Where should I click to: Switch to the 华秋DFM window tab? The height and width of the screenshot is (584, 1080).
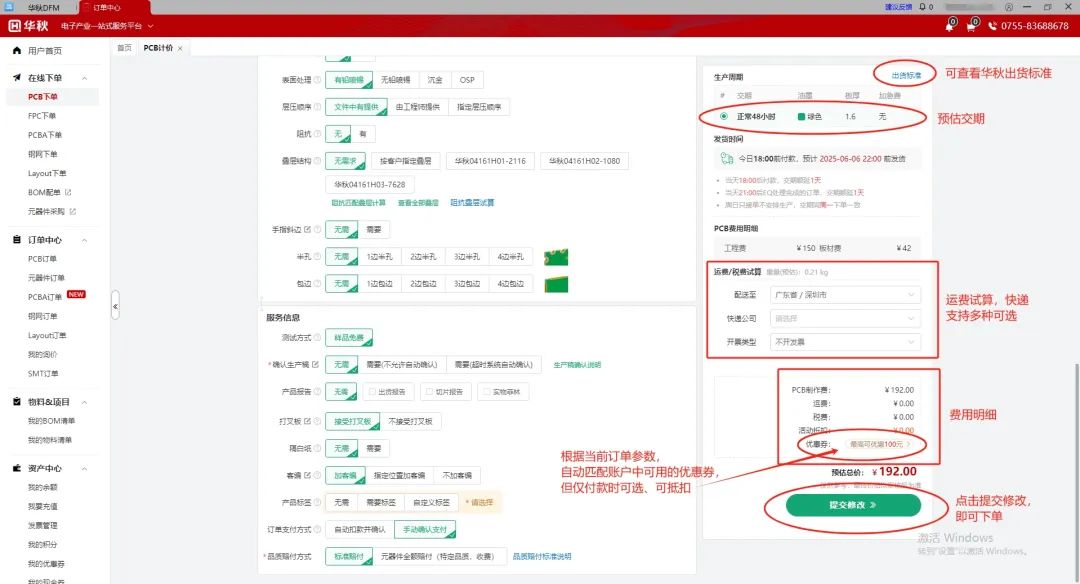[43, 8]
